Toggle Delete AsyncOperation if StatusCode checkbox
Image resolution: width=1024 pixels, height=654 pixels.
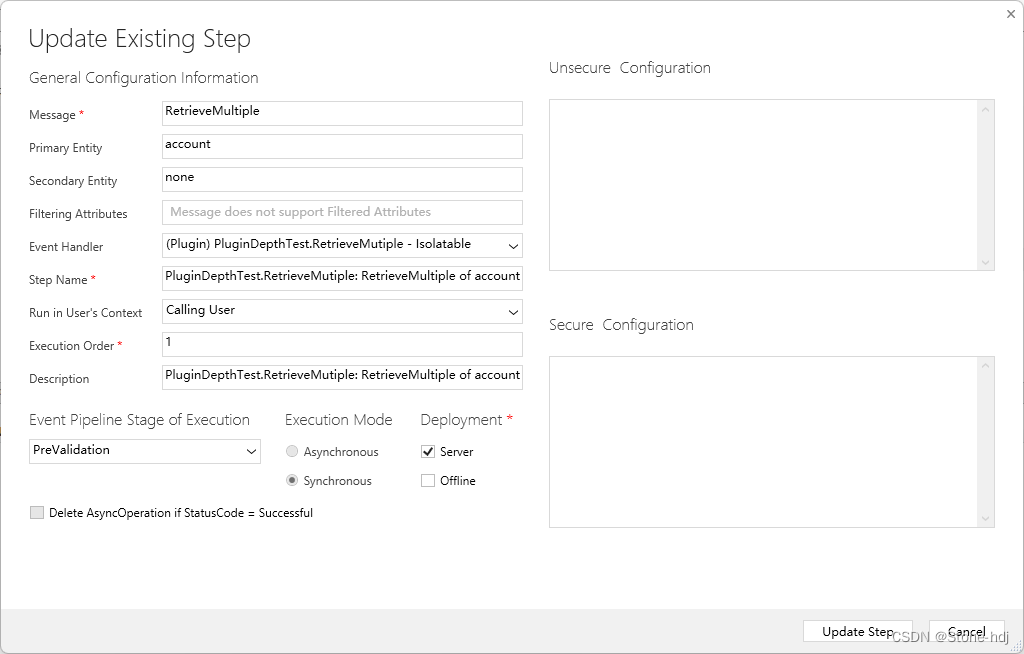click(x=37, y=513)
